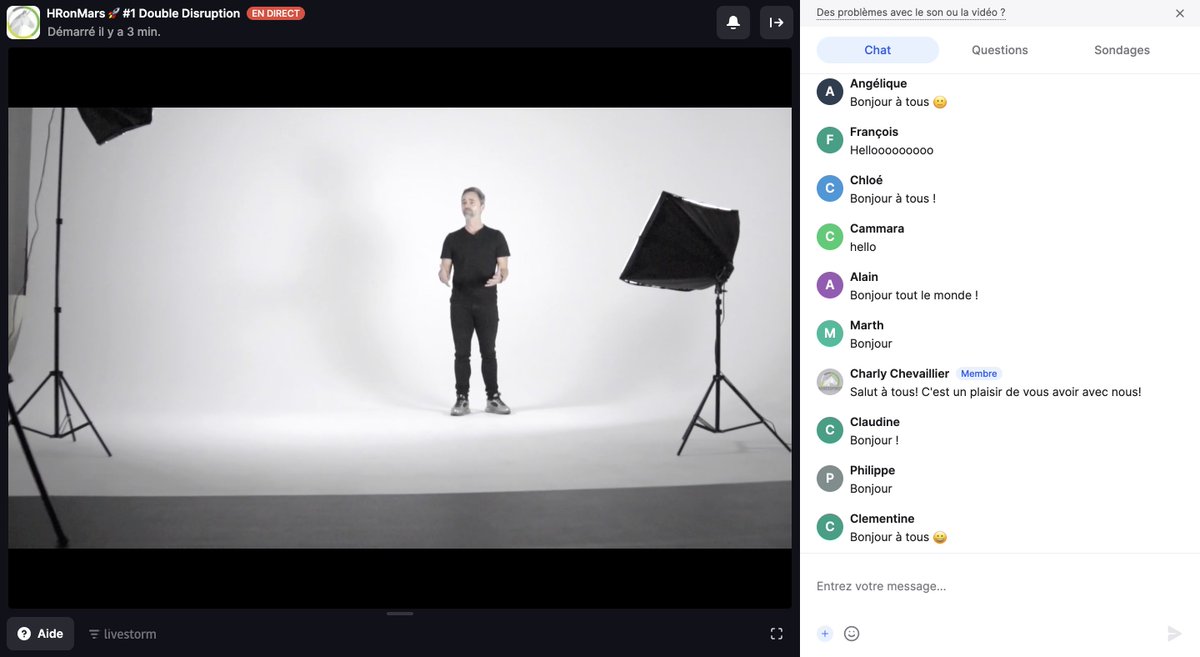Open the emoji picker in the chat
The image size is (1200, 657).
(851, 633)
